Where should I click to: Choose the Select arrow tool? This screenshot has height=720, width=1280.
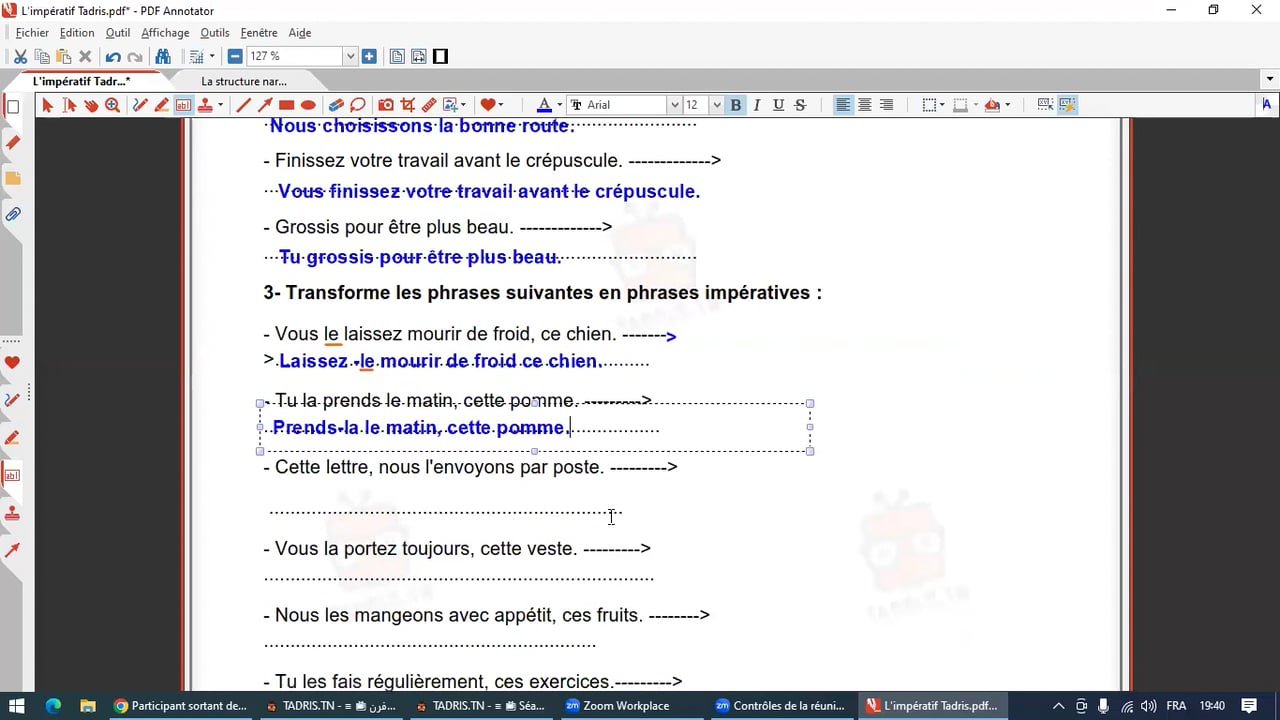coord(47,105)
